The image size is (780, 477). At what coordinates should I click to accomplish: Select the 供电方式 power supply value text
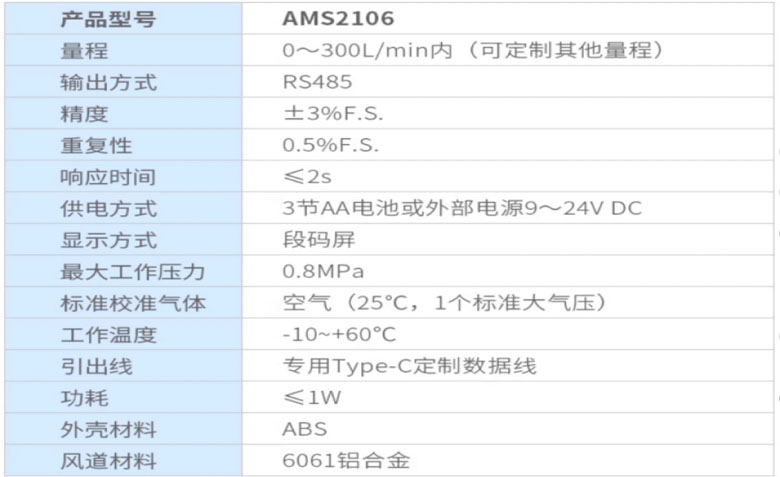462,208
